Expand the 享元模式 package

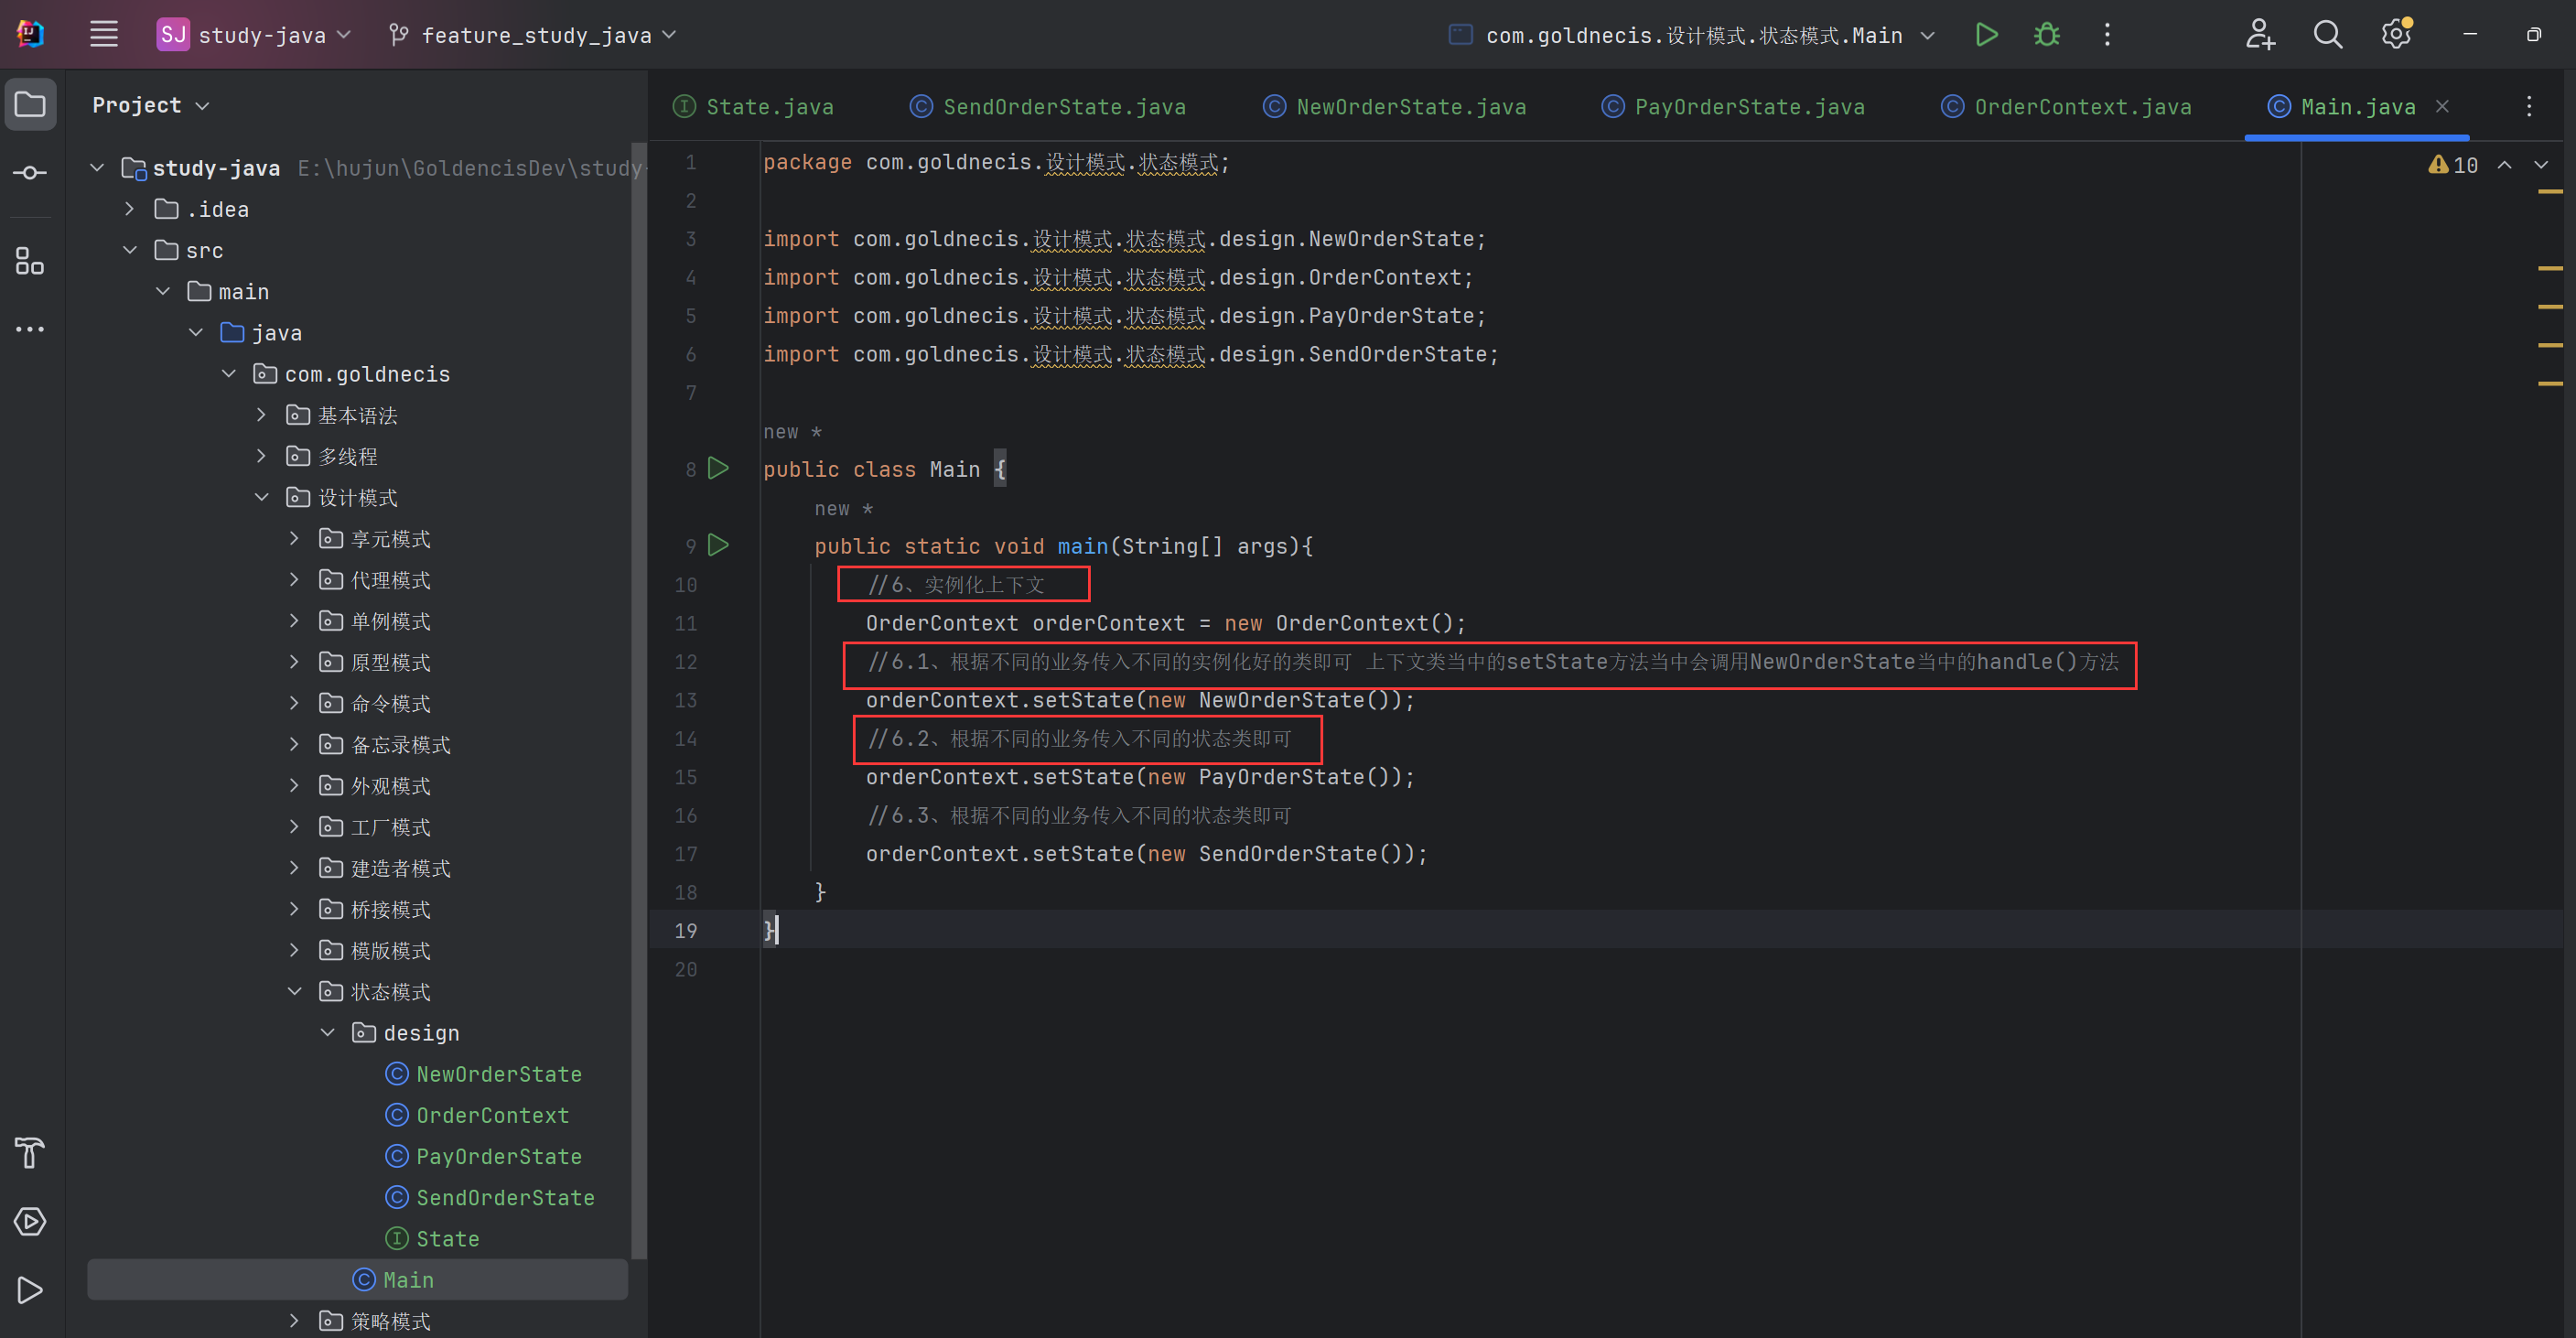tap(294, 538)
